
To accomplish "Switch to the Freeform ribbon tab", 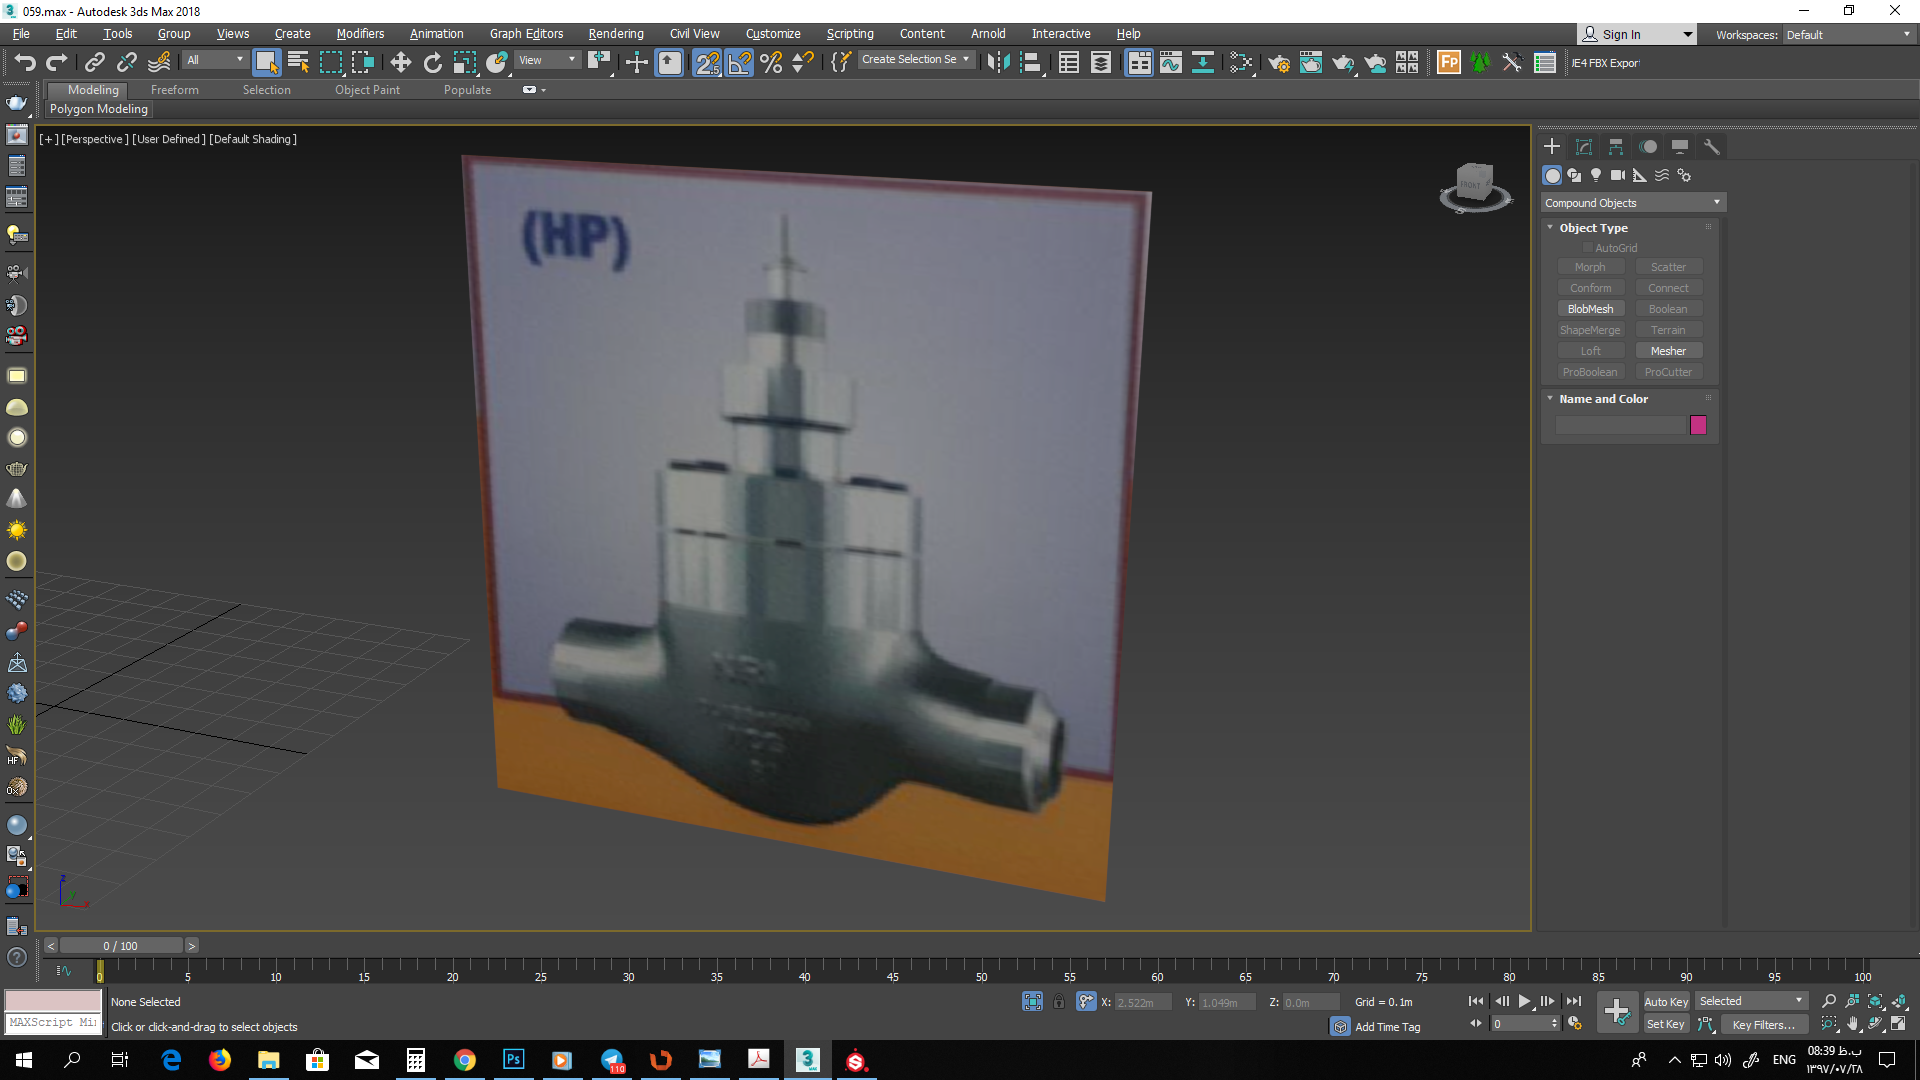I will tap(174, 90).
